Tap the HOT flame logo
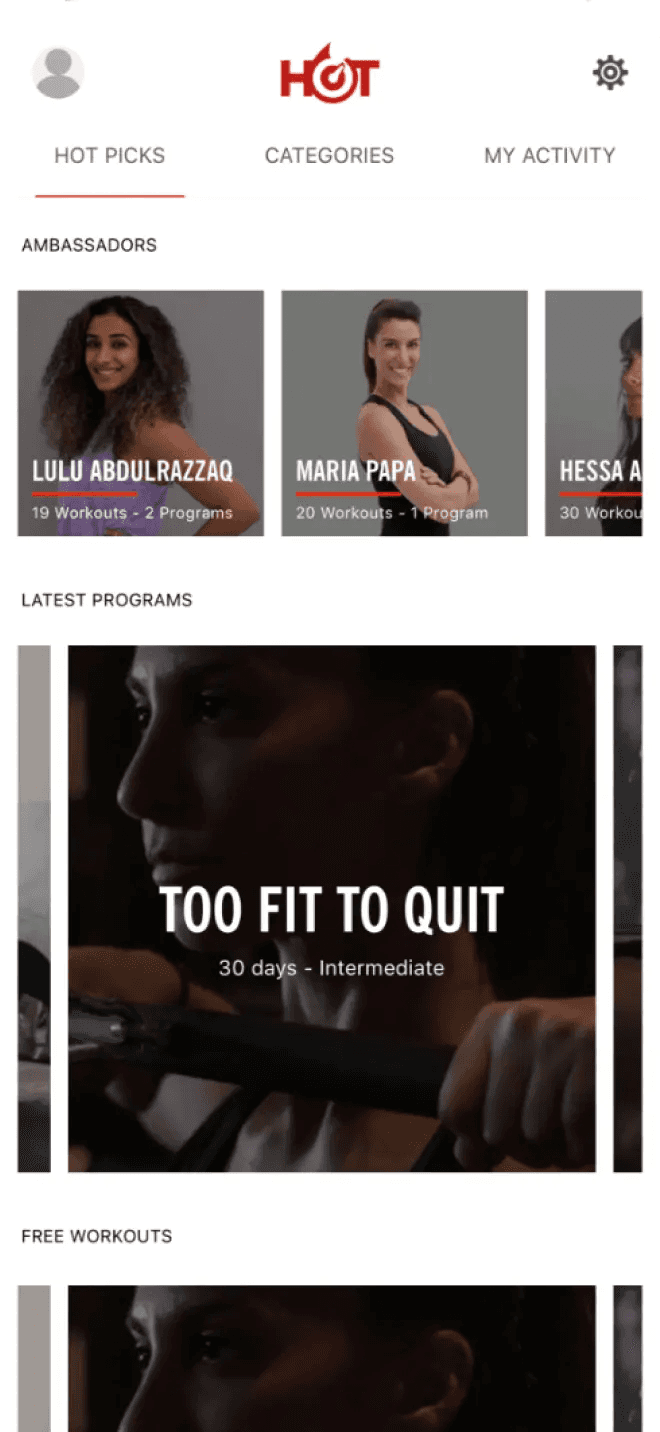The width and height of the screenshot is (660, 1432). coord(330,73)
